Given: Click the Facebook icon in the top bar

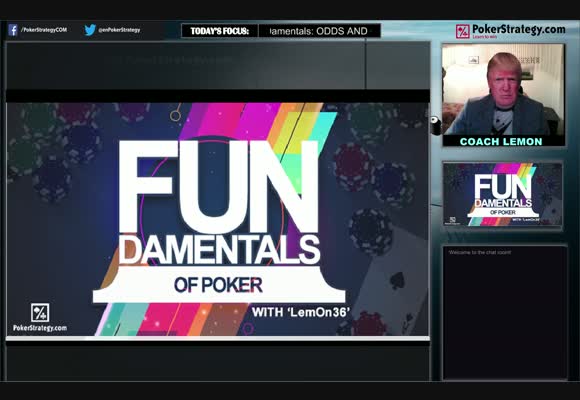Looking at the screenshot, I should pyautogui.click(x=13, y=30).
